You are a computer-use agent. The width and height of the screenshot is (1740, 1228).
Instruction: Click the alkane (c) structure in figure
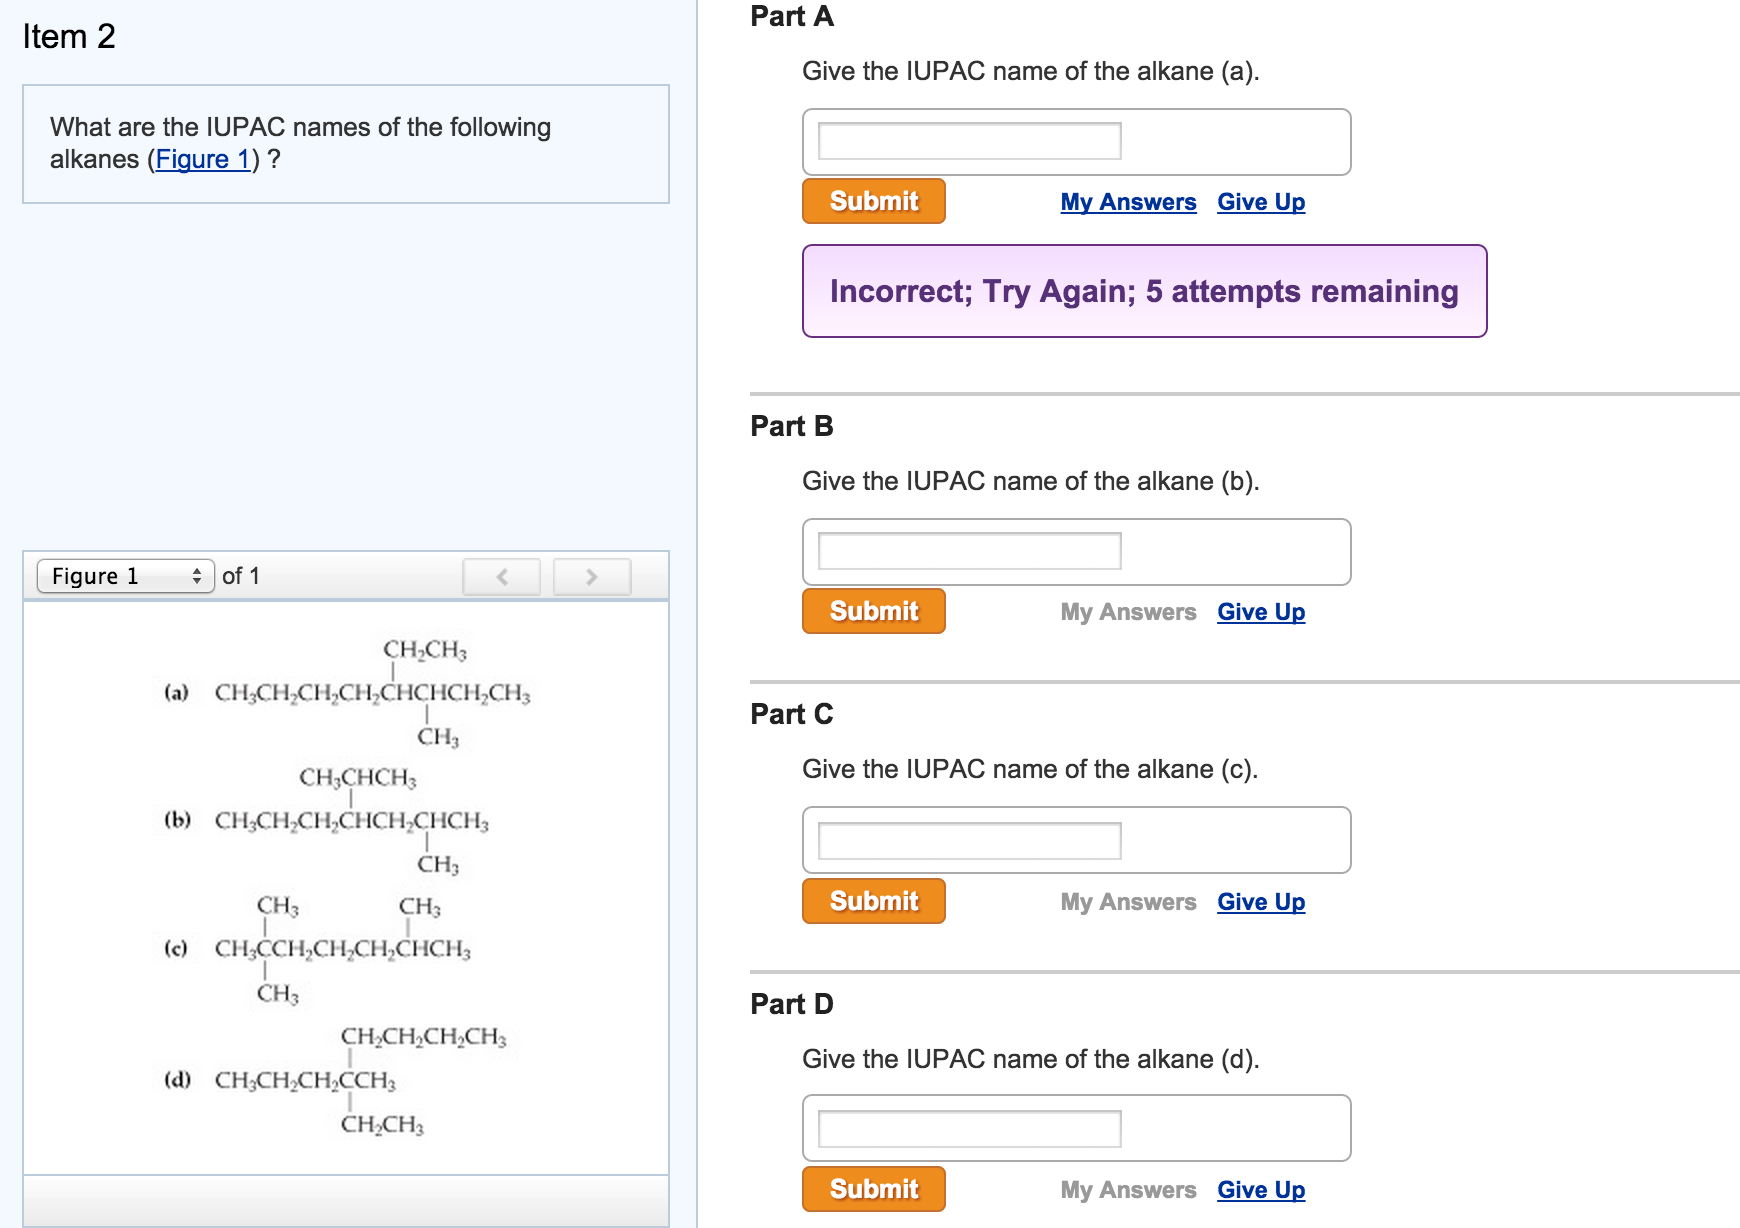342,949
